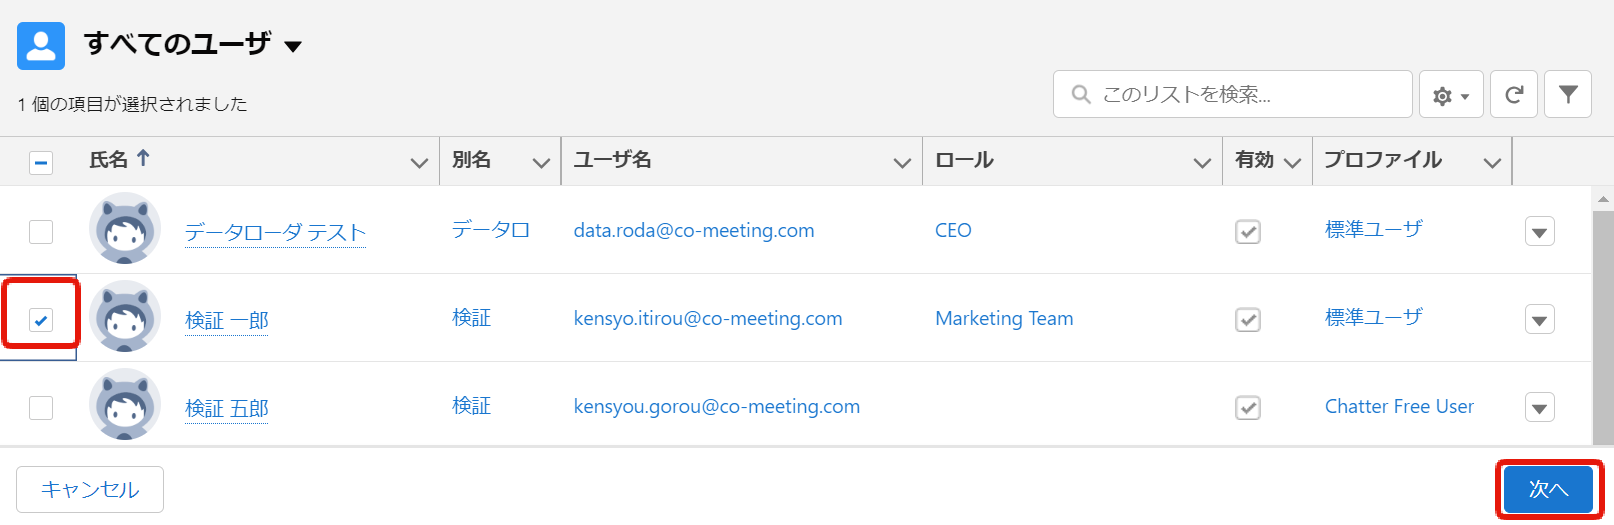Refresh the user list
Viewport: 1614px width, 525px height.
pyautogui.click(x=1514, y=95)
